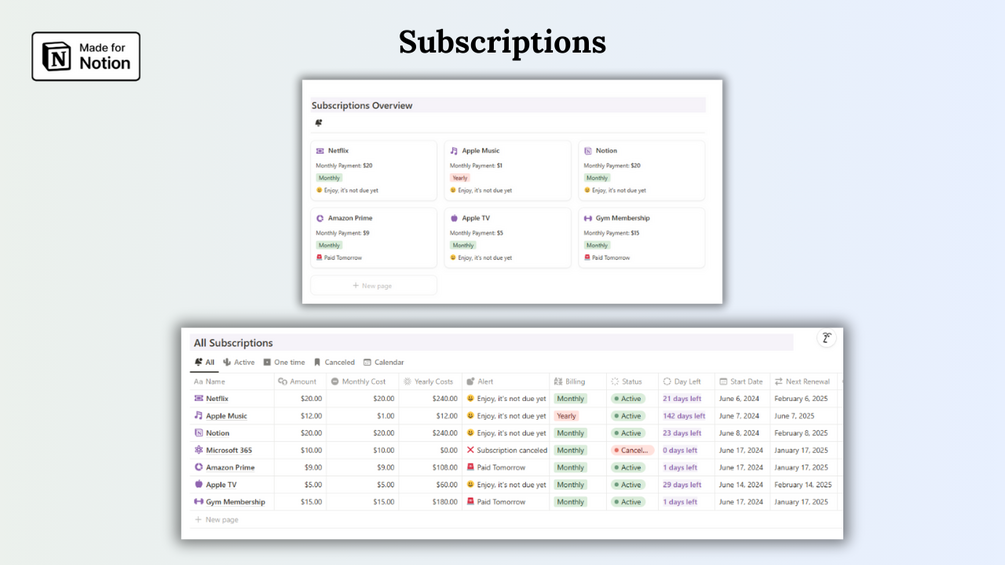Click the Netflix row icon in table
Screen dimensions: 1005x565
coord(199,398)
